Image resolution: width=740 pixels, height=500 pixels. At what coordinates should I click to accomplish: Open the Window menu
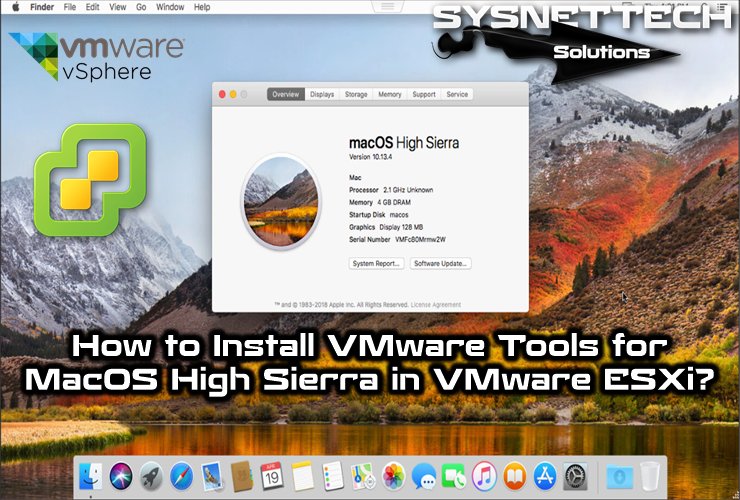point(170,7)
